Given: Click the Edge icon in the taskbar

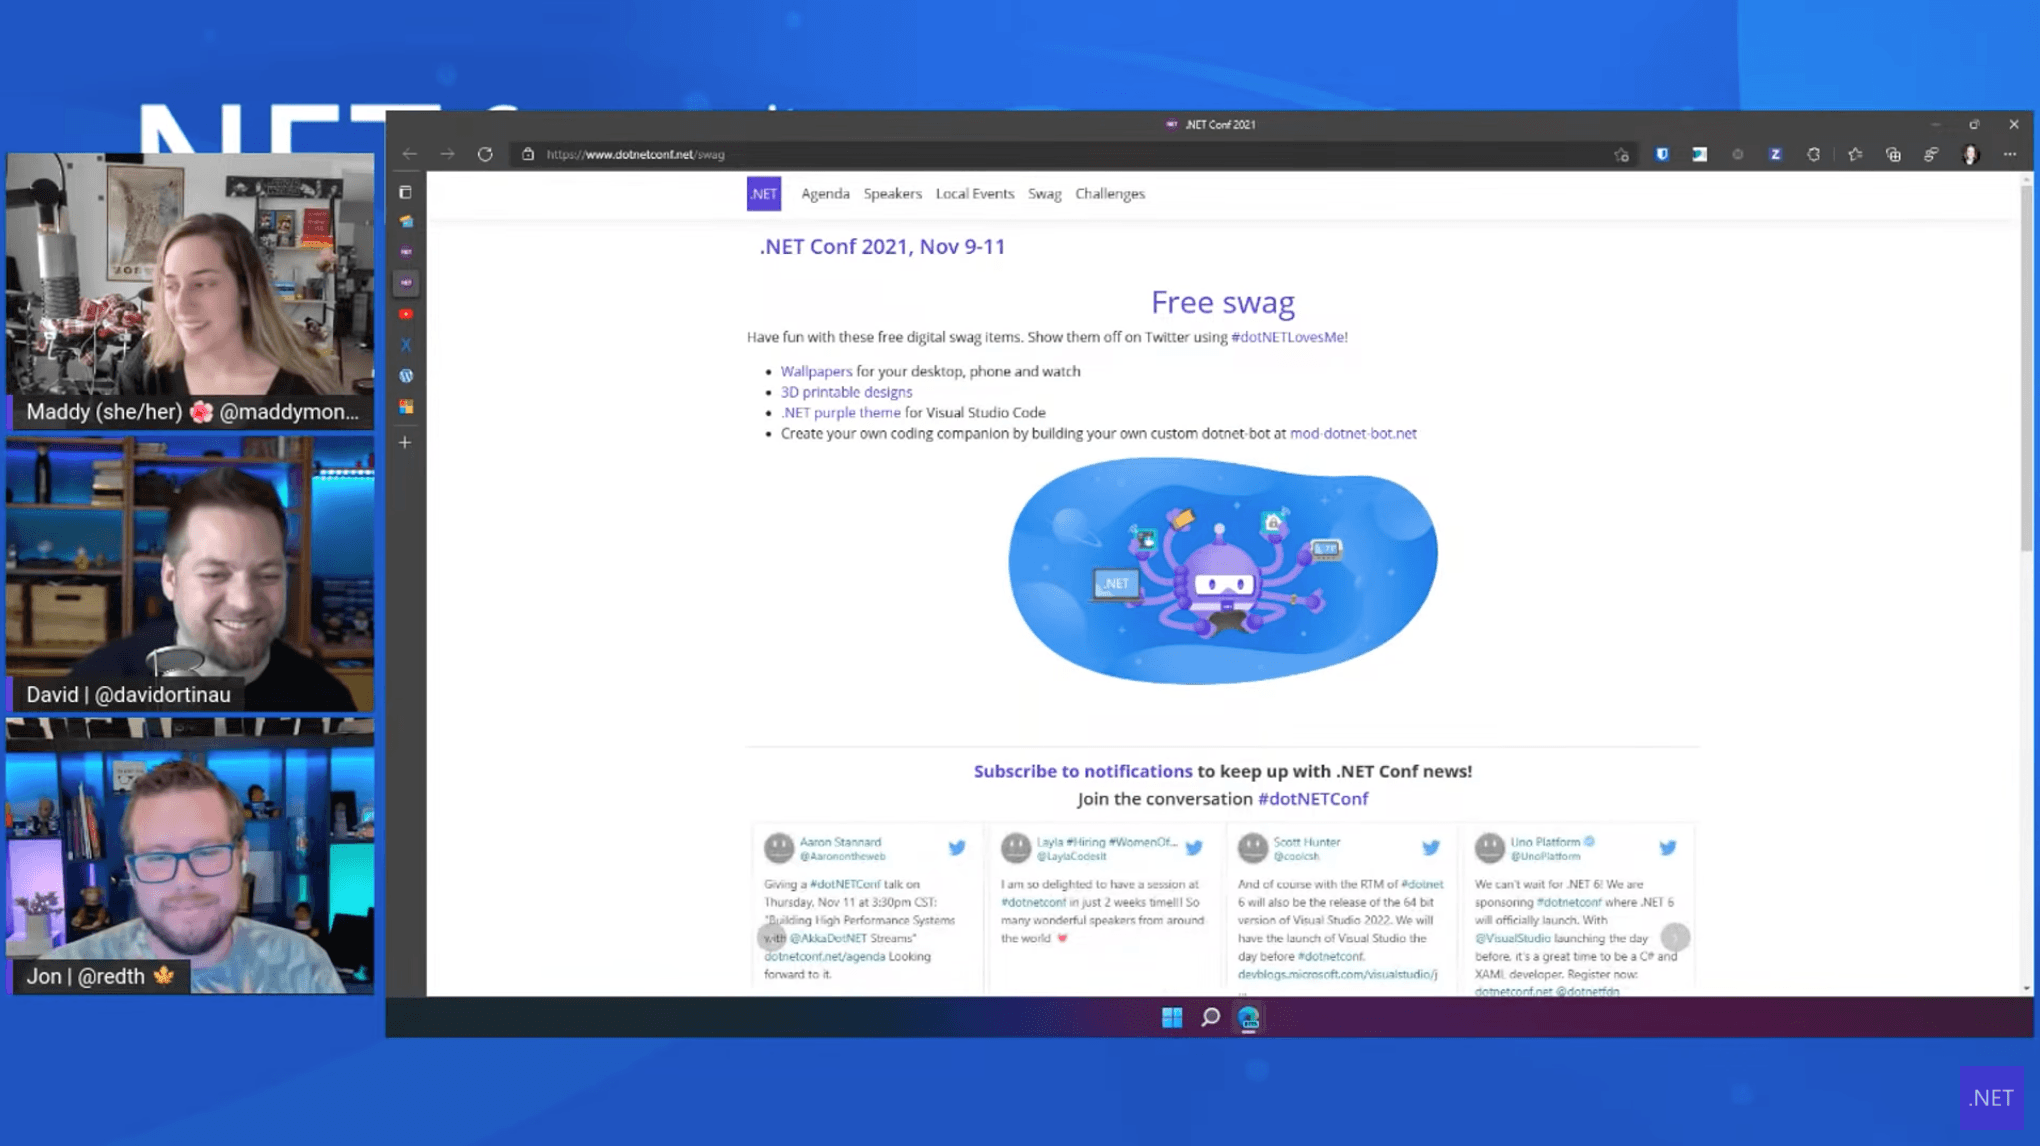Looking at the screenshot, I should [x=1248, y=1017].
